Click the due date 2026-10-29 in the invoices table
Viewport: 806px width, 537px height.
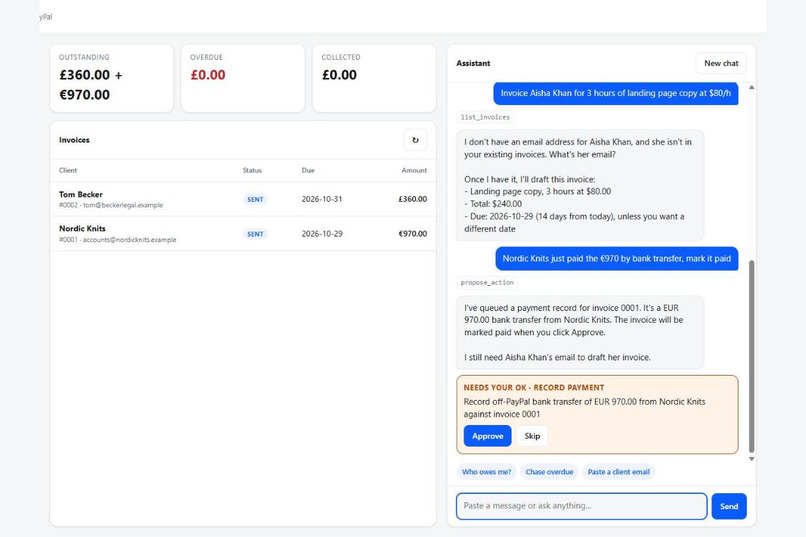click(x=322, y=233)
